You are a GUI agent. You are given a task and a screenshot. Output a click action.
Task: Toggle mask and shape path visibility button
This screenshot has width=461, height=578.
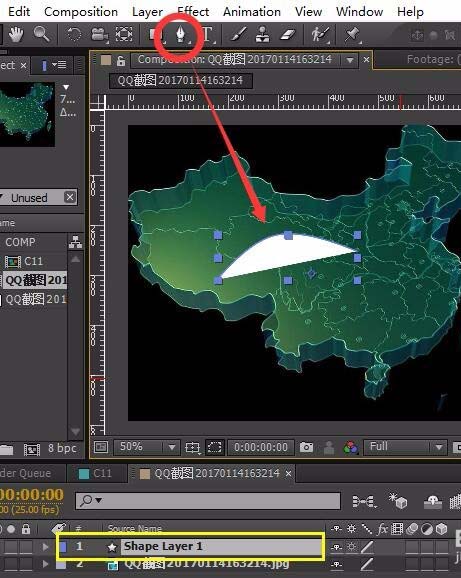(214, 448)
